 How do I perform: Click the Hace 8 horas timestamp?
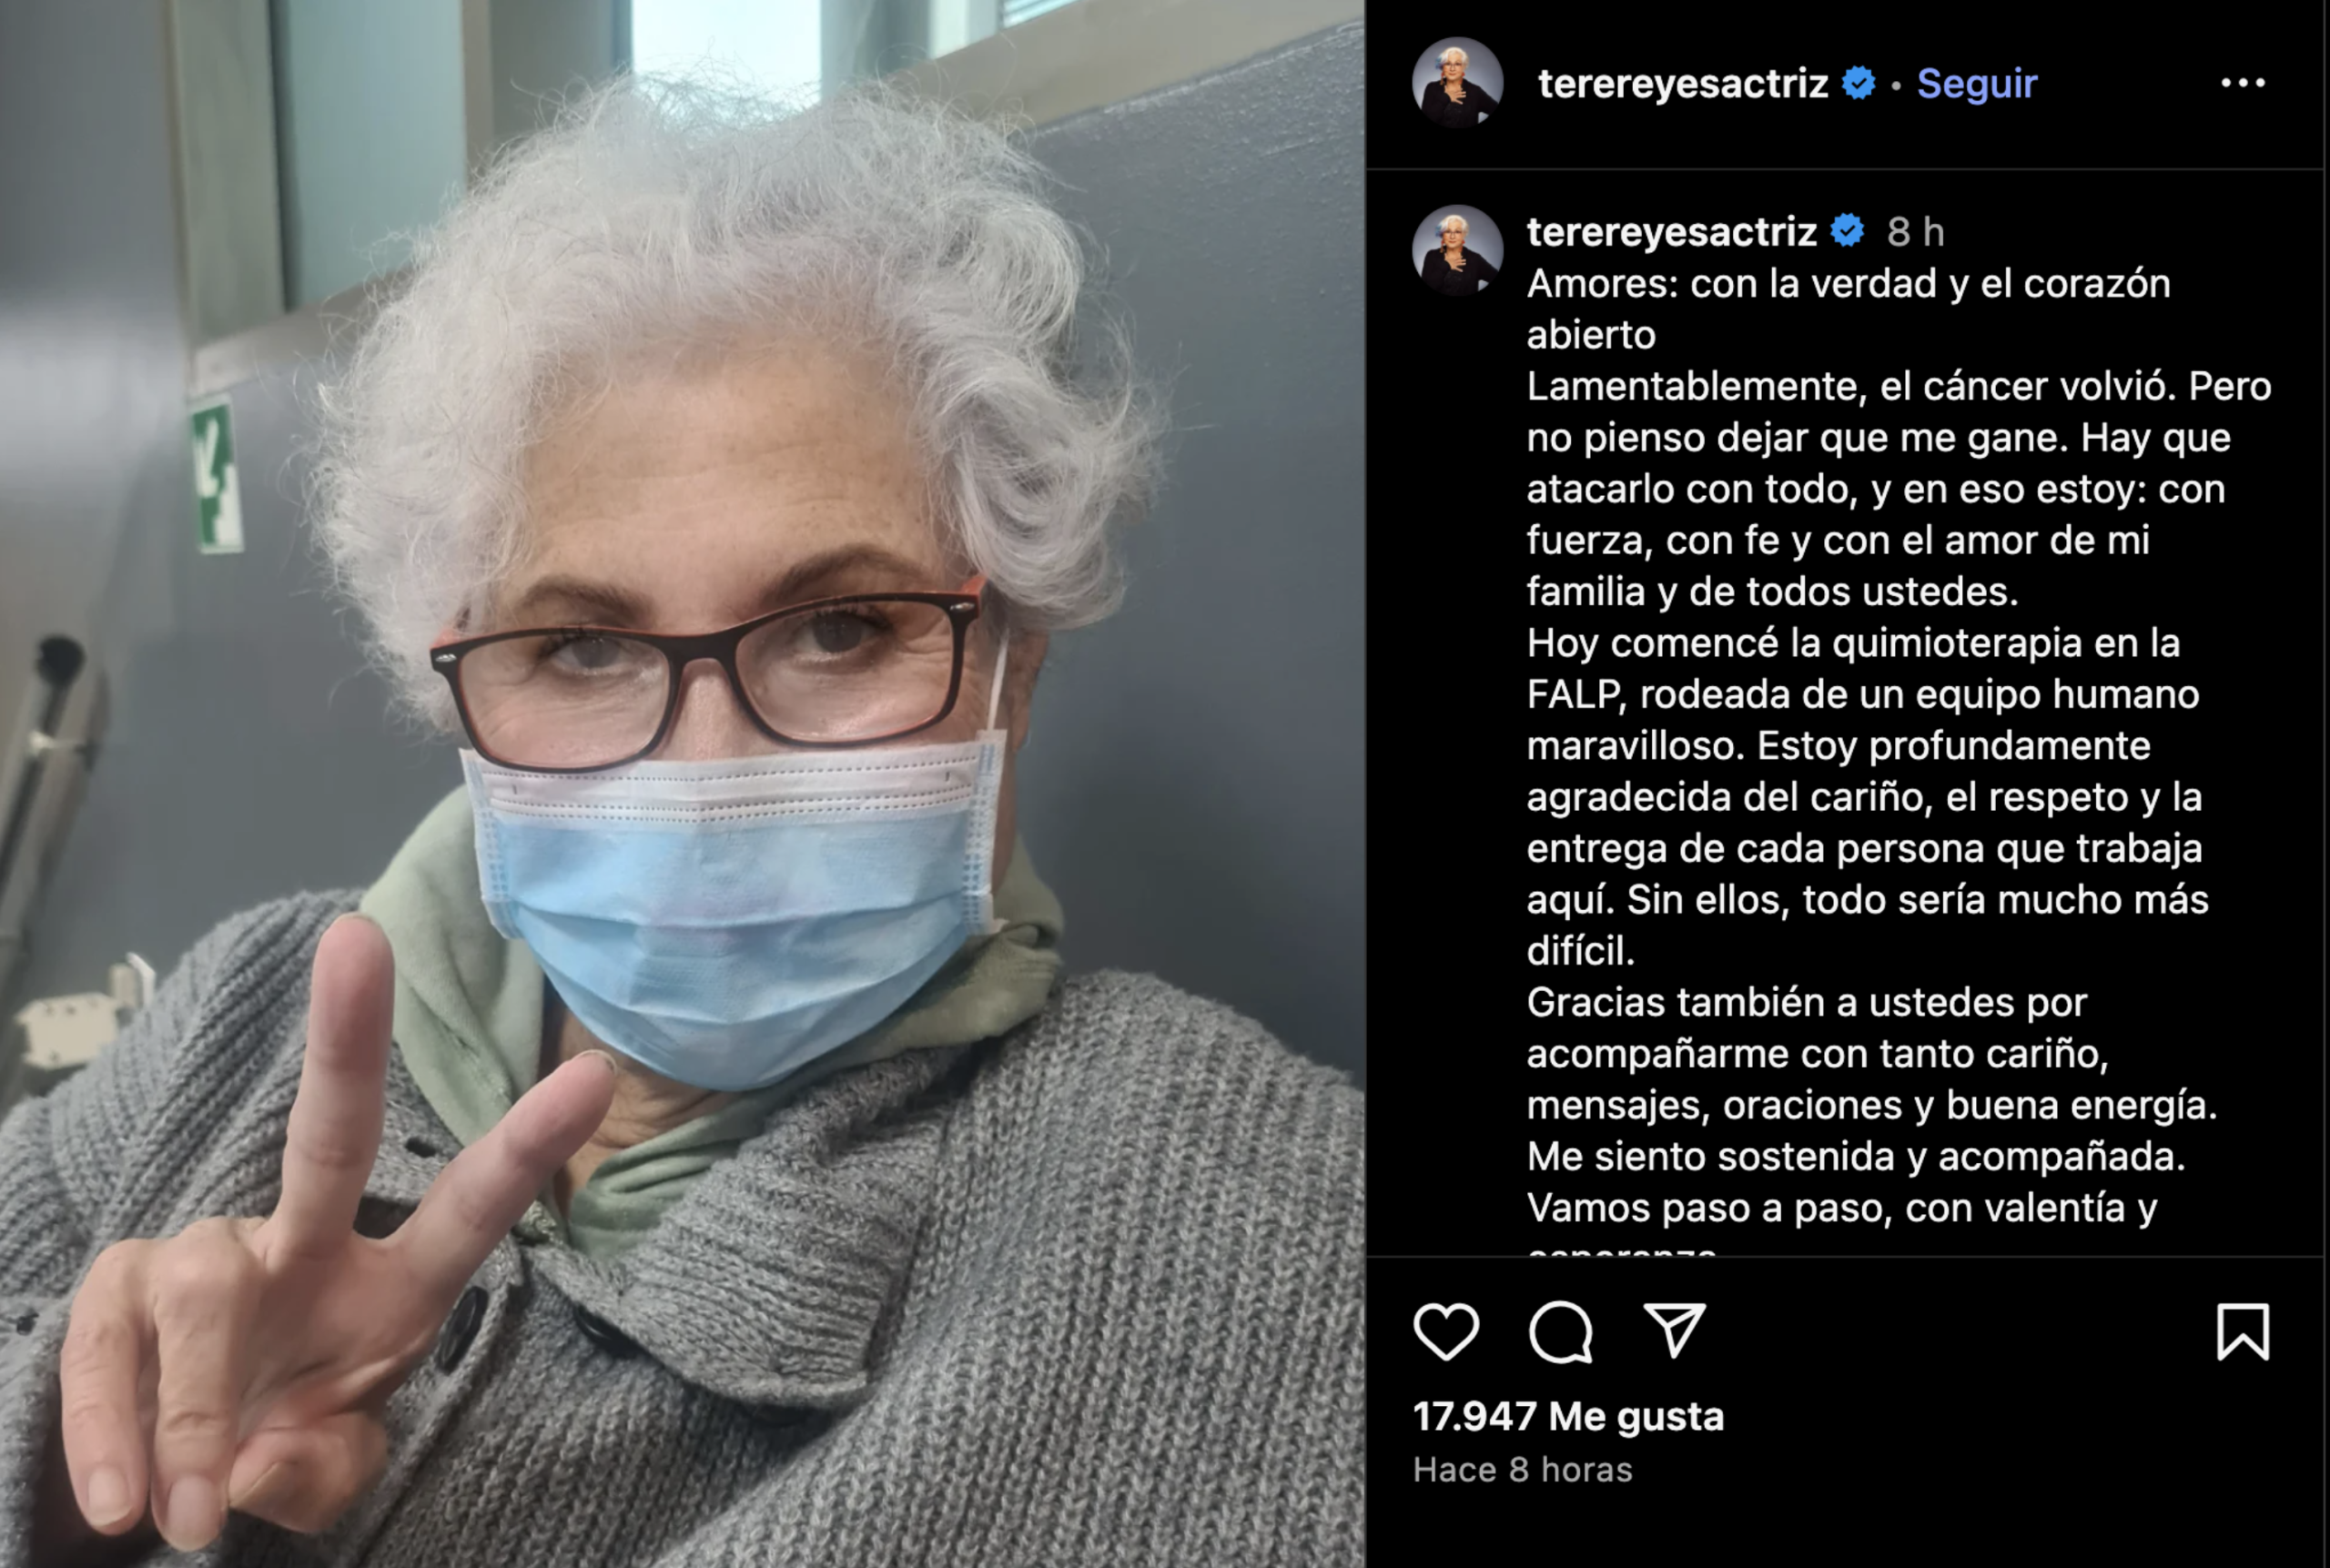[1522, 1469]
